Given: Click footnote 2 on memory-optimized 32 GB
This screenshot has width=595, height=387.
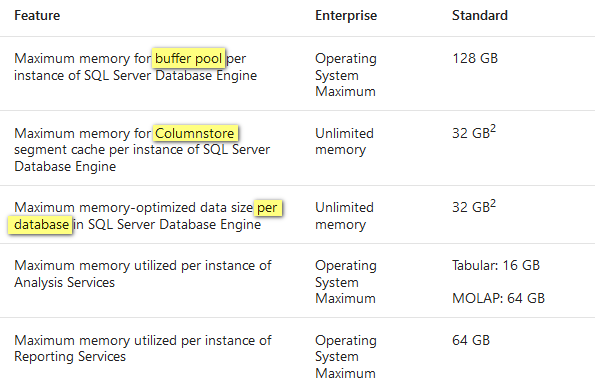Looking at the screenshot, I should point(493,203).
